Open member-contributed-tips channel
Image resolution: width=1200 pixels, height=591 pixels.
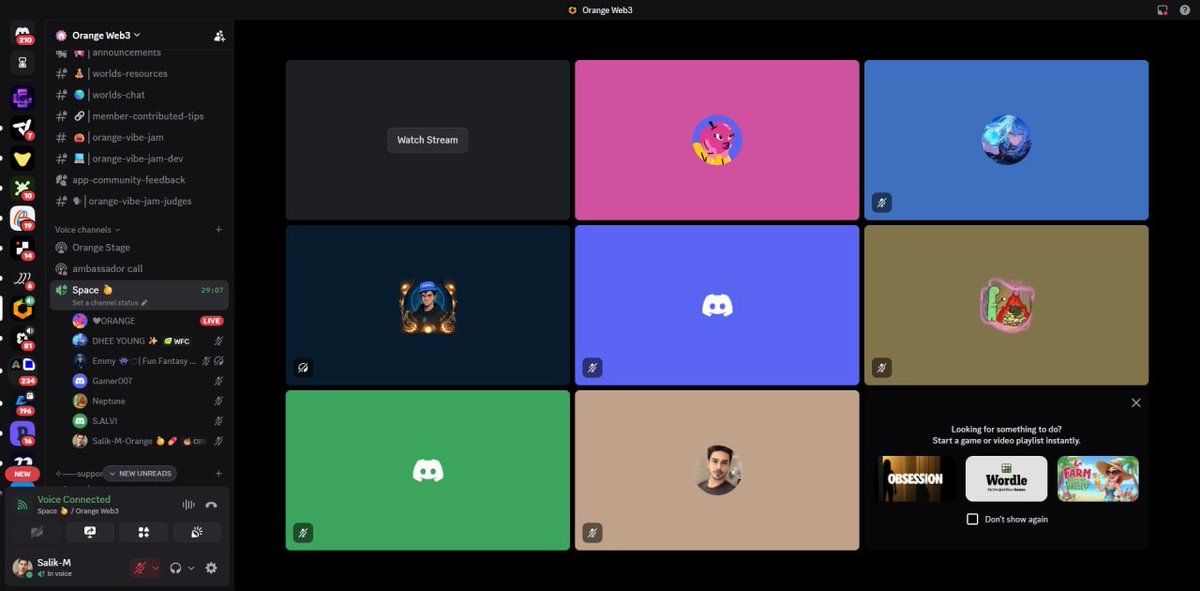[x=140, y=116]
